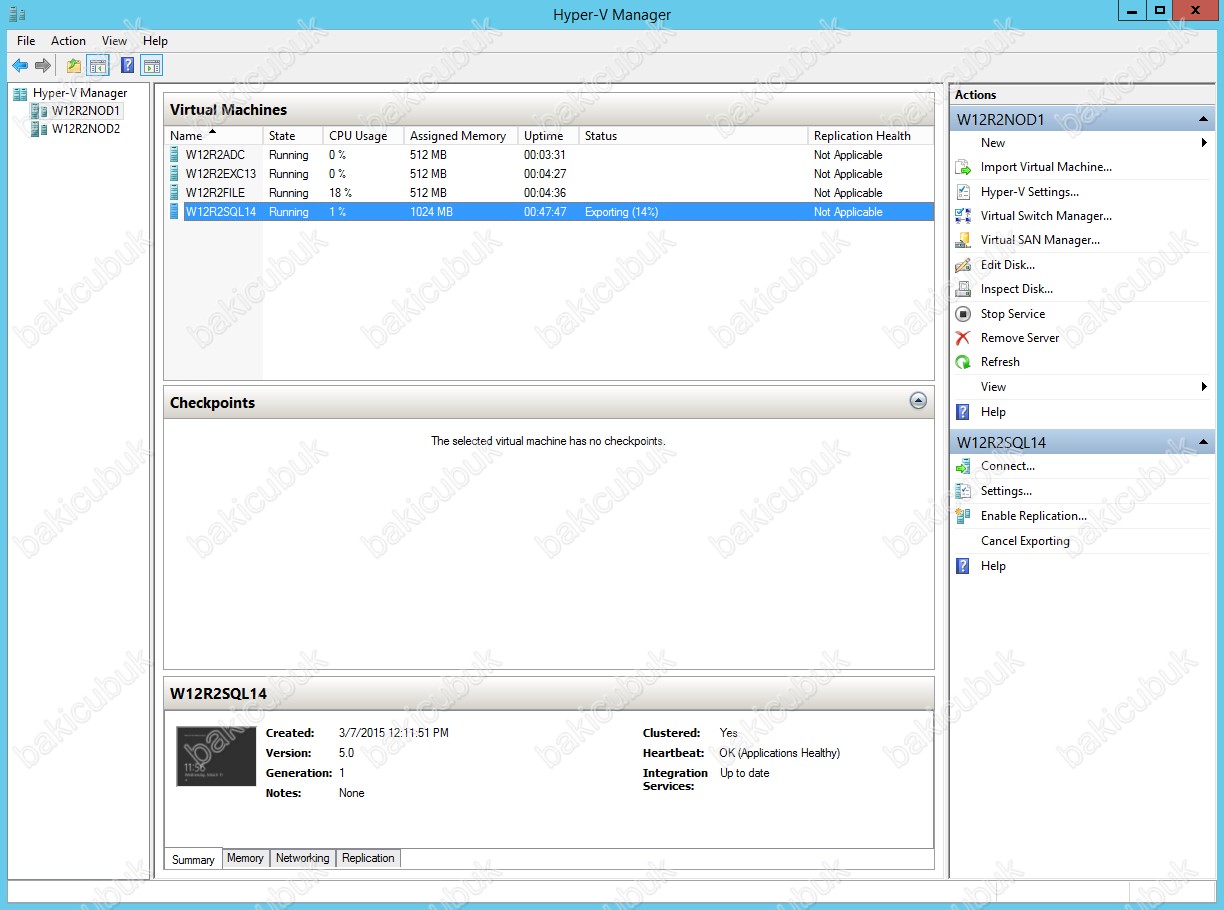
Task: Click the Help icon under W12R2NOD1 actions
Action: (x=963, y=412)
